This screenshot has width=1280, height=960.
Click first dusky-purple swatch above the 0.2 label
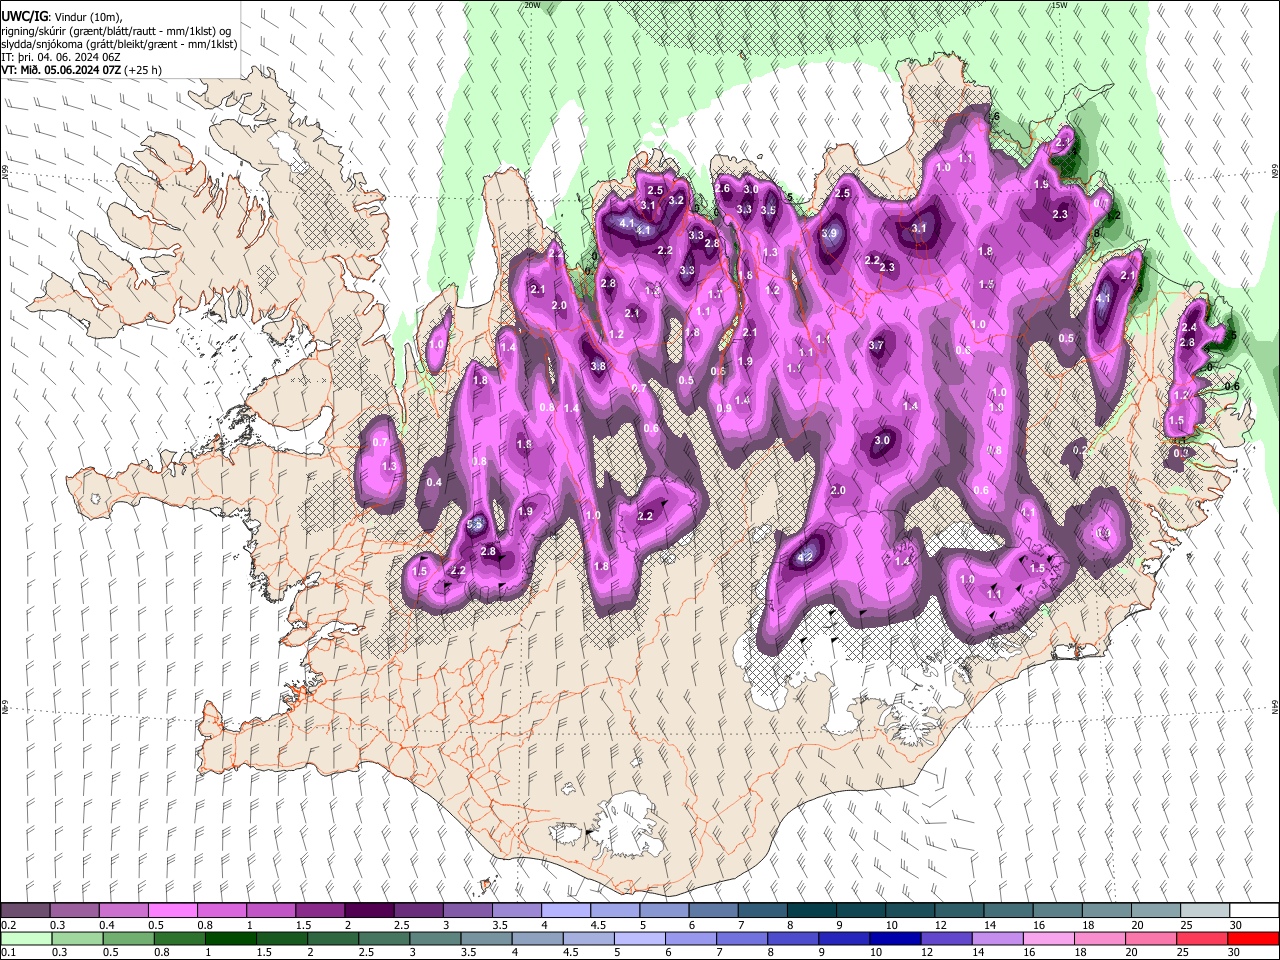[x=25, y=911]
